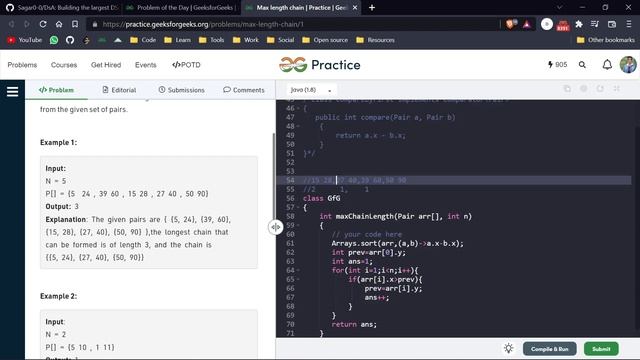Open the user profile avatar
Screen dimensions: 640x360
[x=628, y=65]
